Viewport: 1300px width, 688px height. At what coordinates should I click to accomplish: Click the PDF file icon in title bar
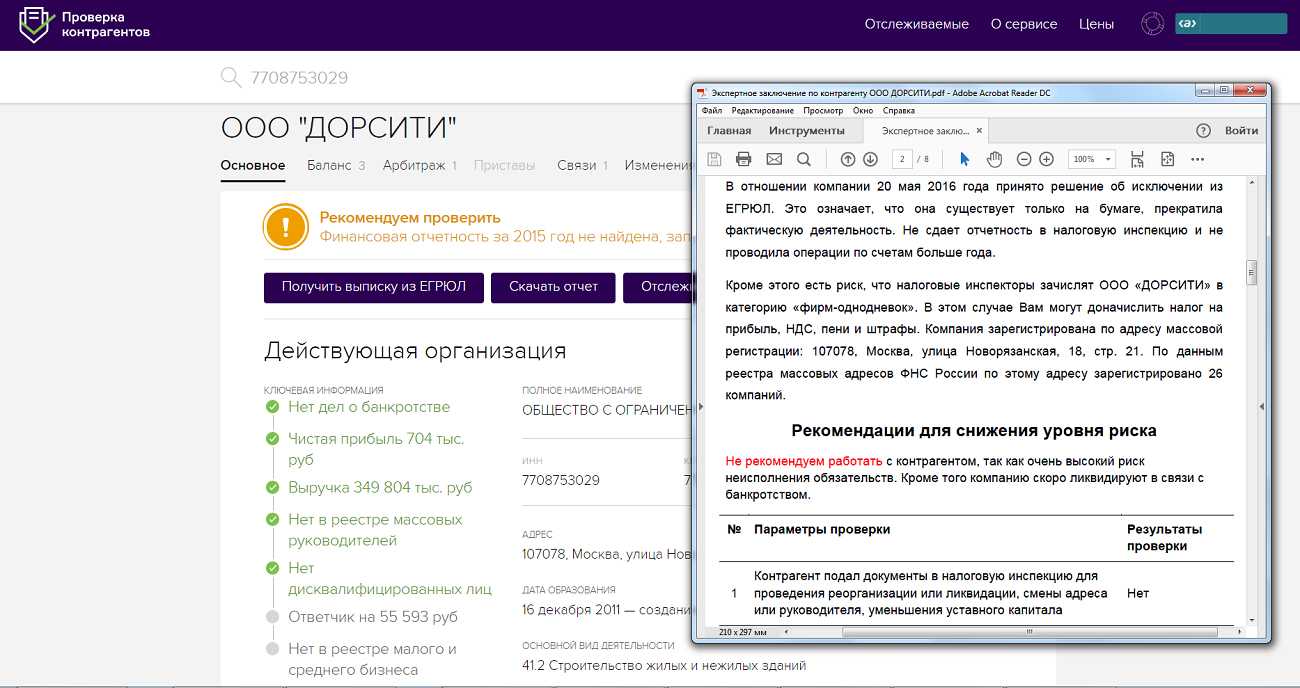click(x=702, y=92)
